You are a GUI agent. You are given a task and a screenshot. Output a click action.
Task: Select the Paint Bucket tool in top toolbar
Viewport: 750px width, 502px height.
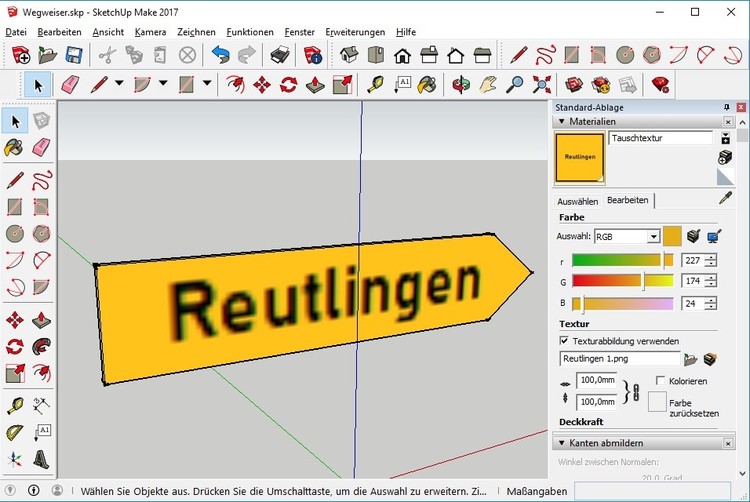[x=427, y=85]
